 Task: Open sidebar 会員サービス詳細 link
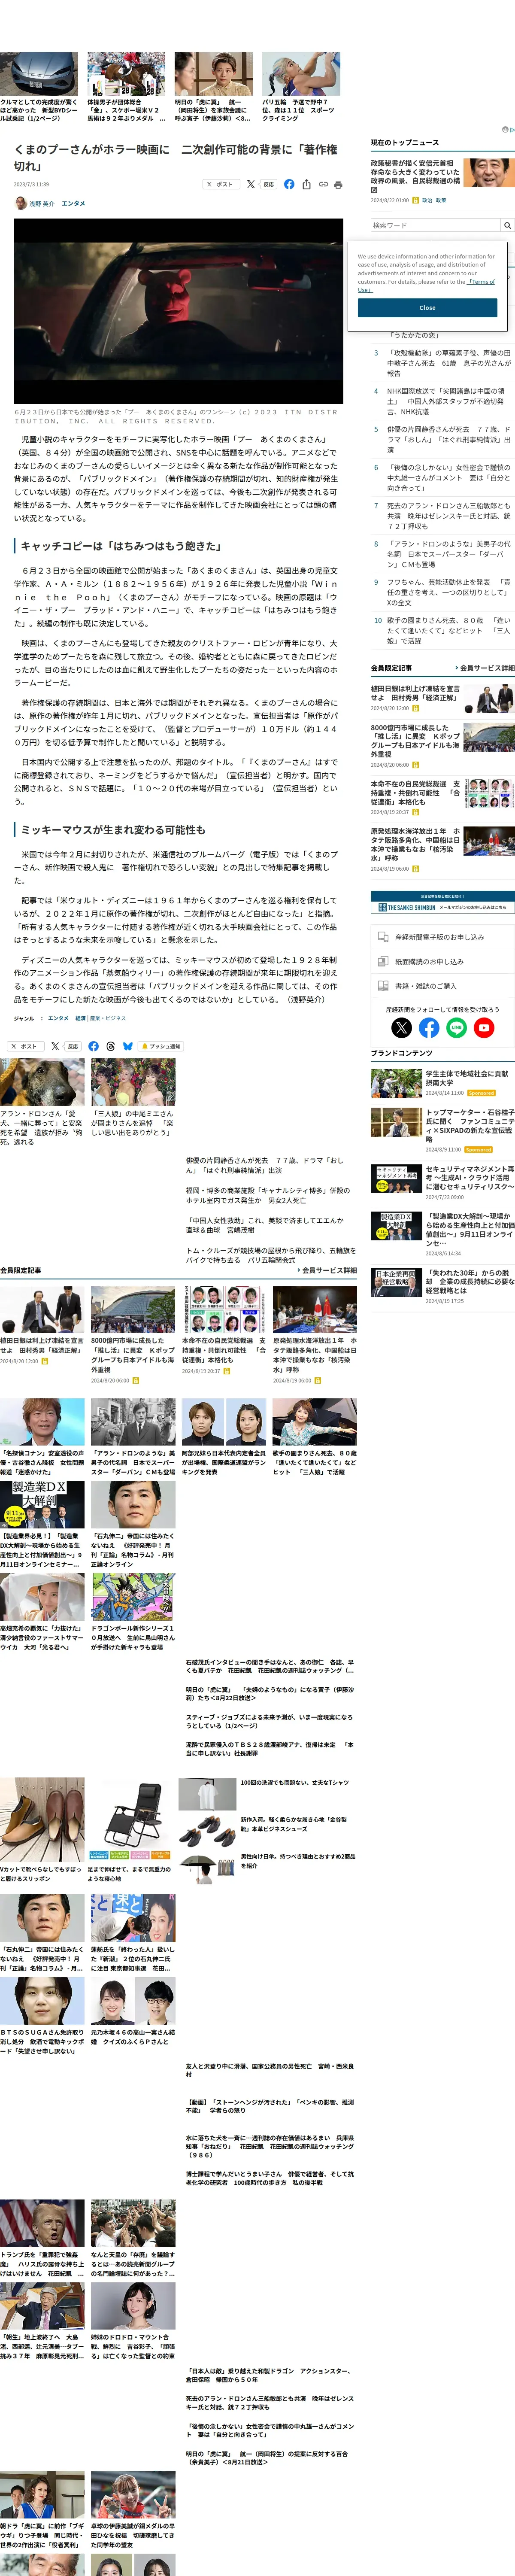point(485,667)
